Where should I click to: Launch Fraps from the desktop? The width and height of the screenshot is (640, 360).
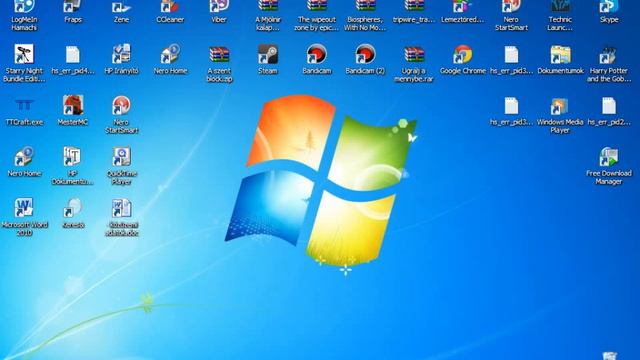73,11
